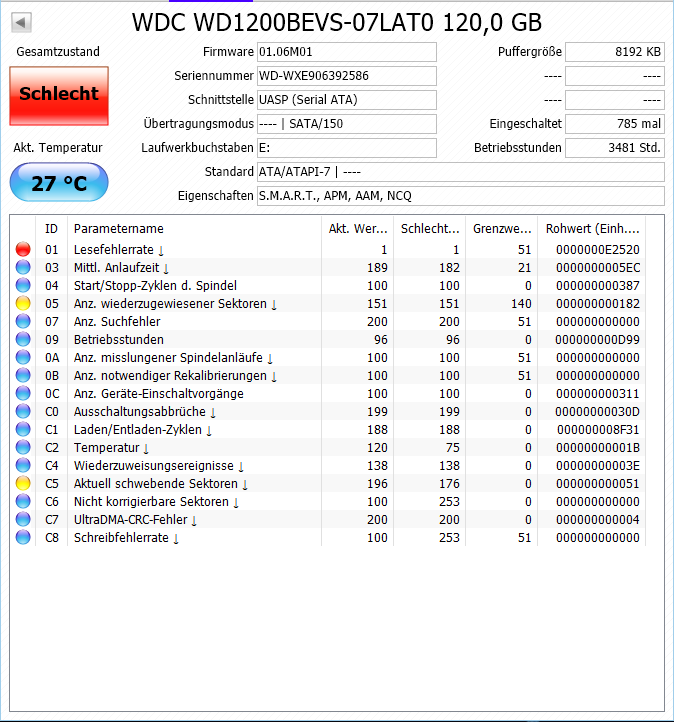Screen dimensions: 674x722
Task: Click raw value 000000008F31
Action: (x=598, y=429)
